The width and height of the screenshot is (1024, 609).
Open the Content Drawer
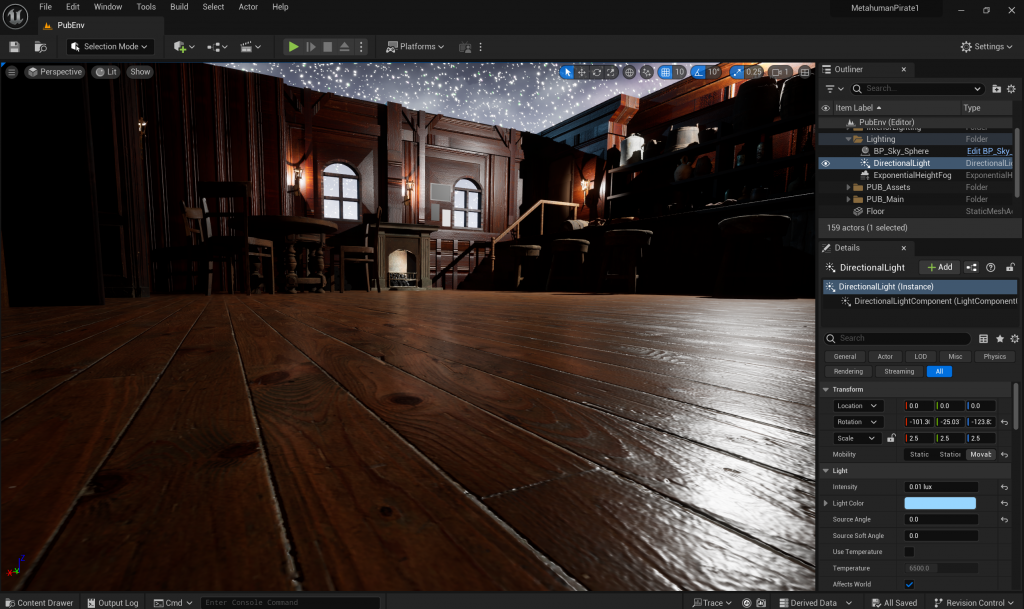(x=39, y=602)
